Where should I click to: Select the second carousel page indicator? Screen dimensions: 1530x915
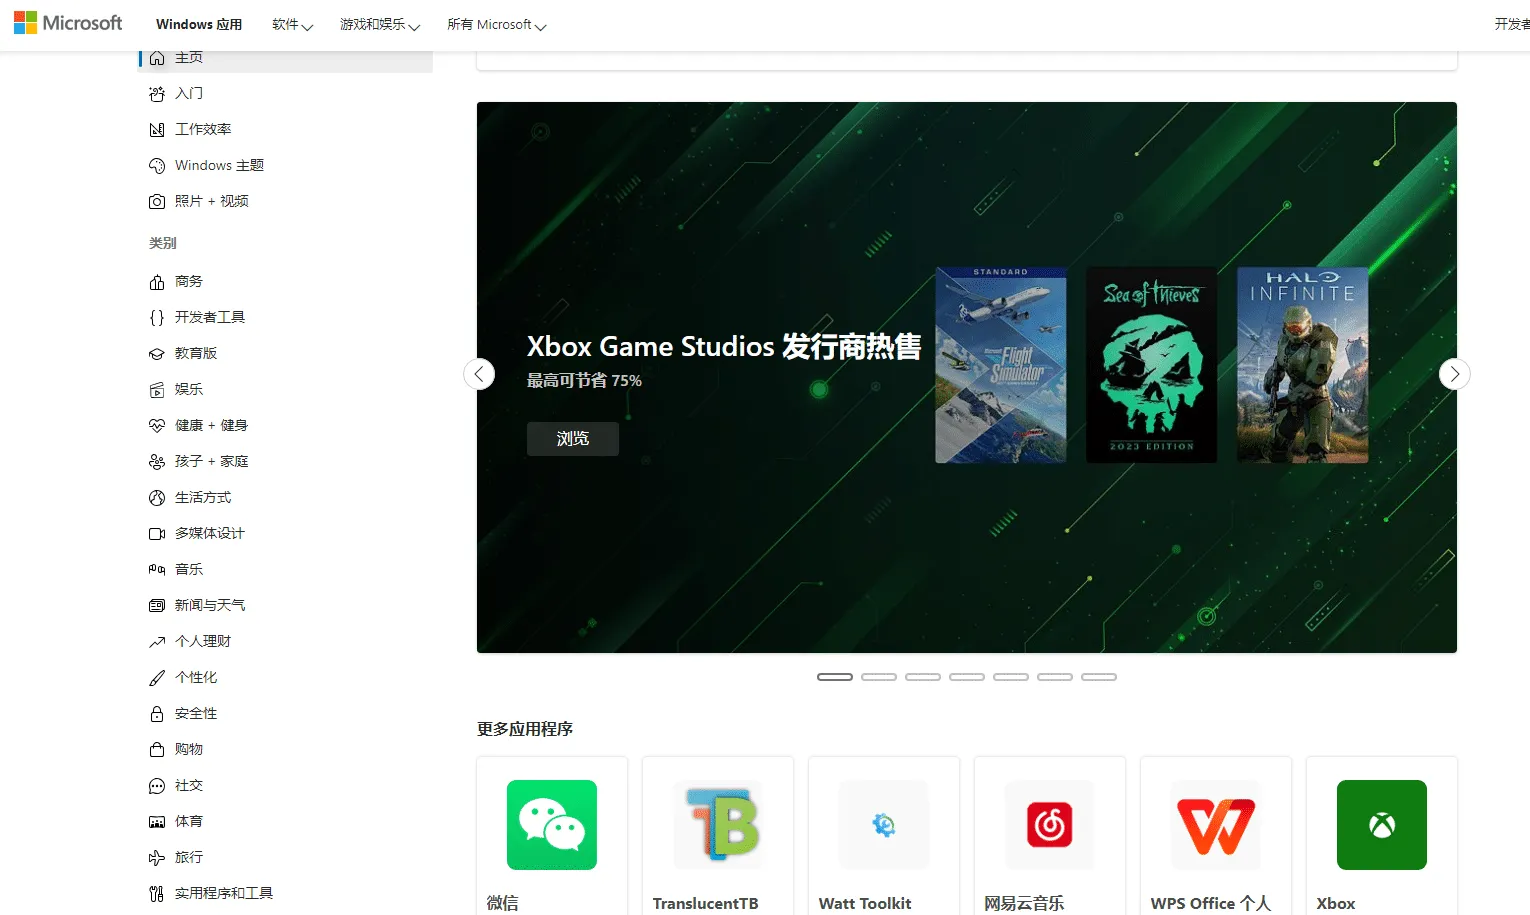click(879, 677)
